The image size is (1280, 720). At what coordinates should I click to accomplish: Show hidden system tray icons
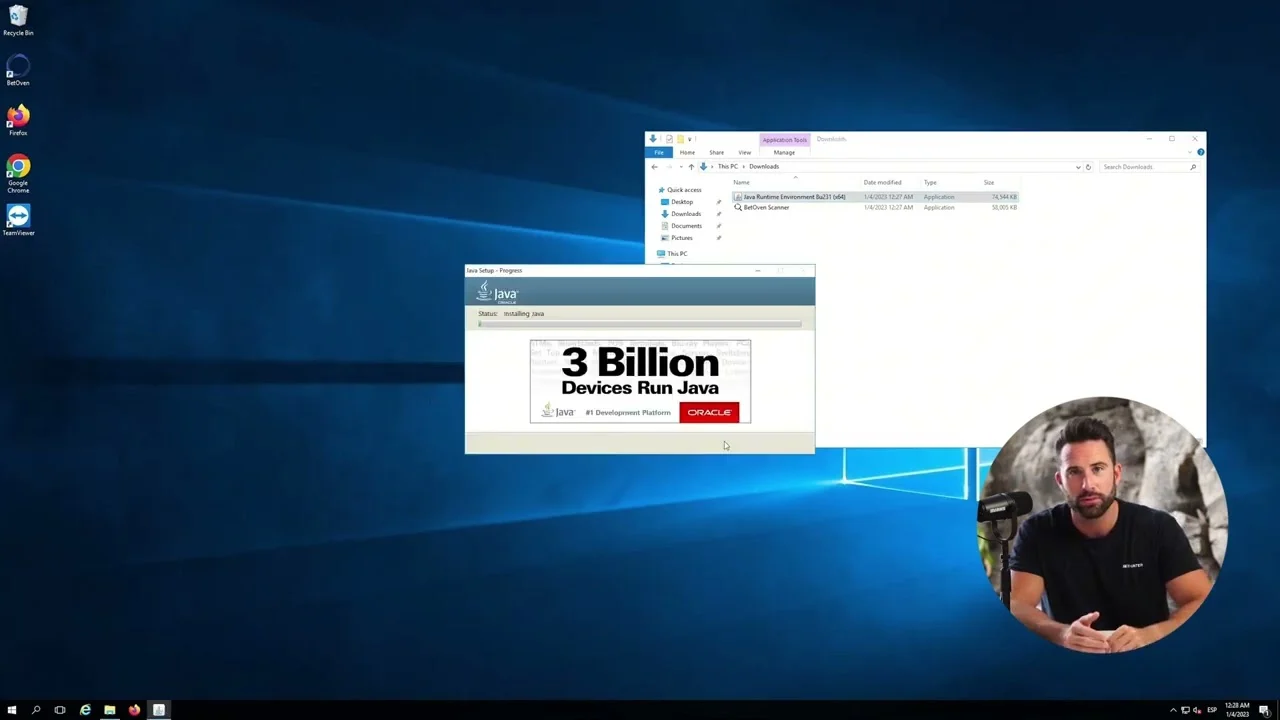(1173, 710)
